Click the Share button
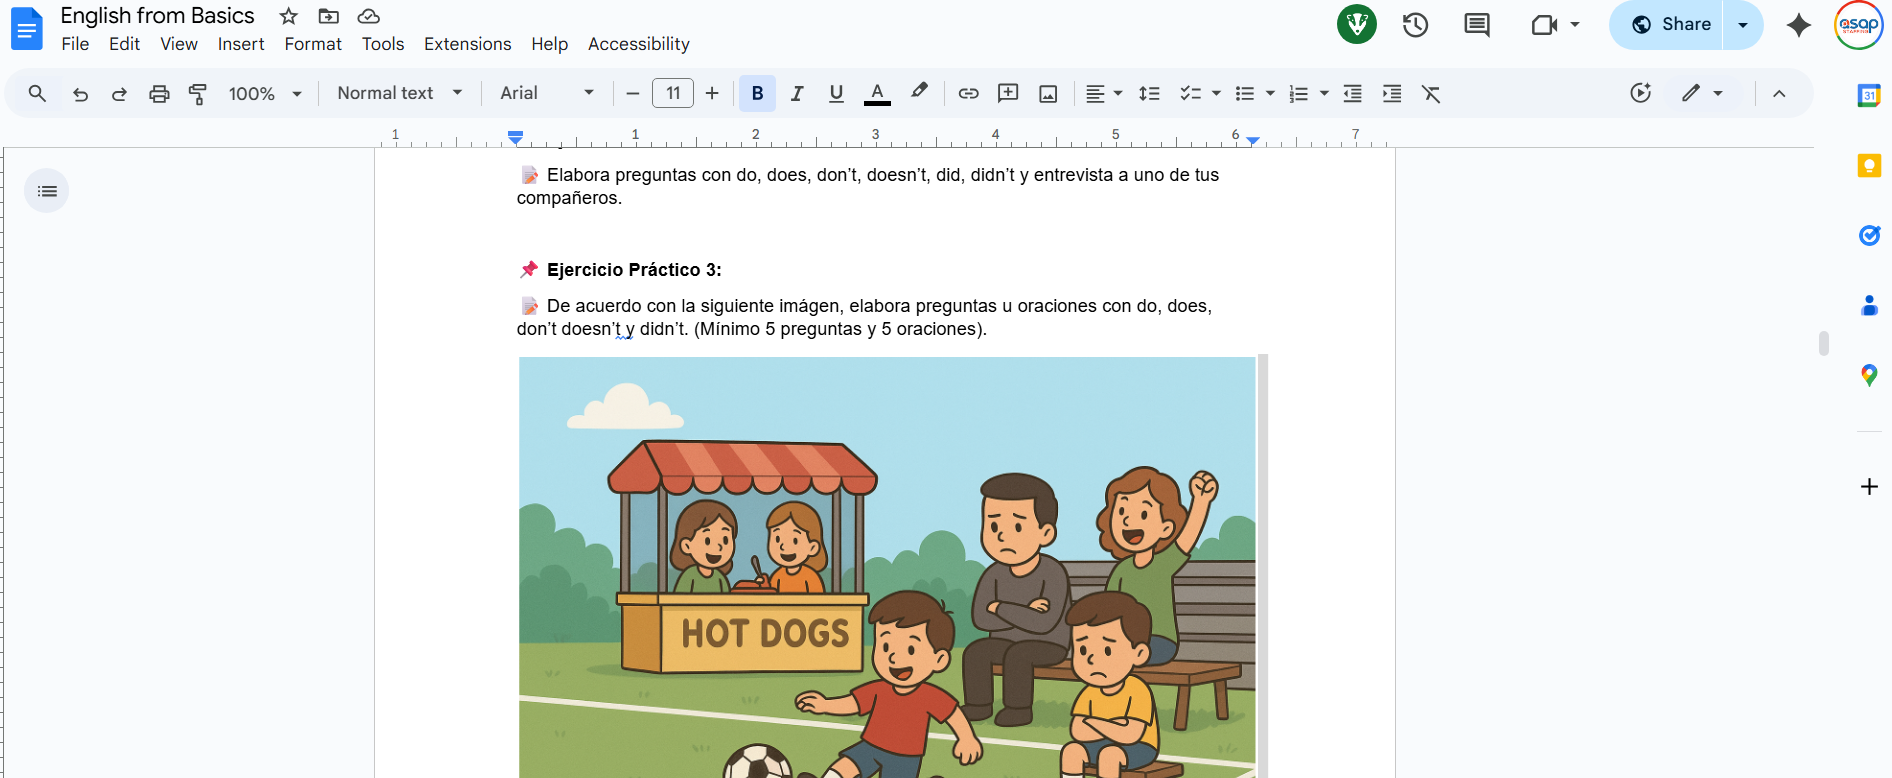This screenshot has width=1892, height=778. [x=1670, y=25]
